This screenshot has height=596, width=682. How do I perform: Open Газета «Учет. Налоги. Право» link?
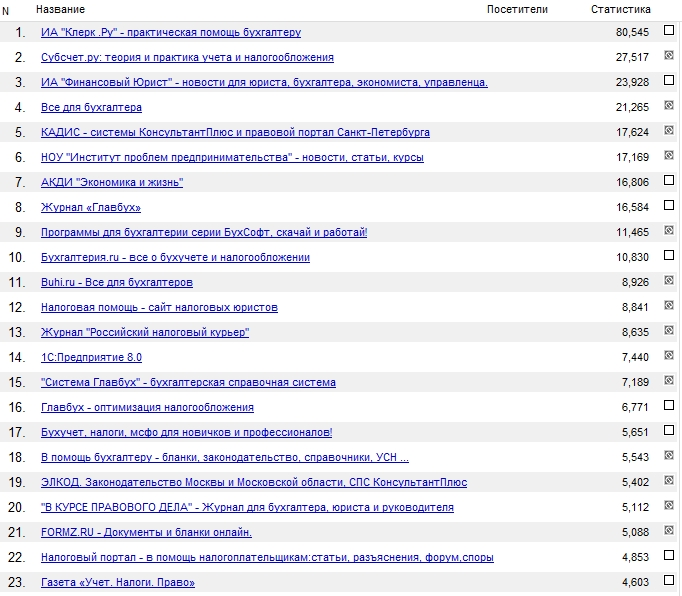(118, 583)
